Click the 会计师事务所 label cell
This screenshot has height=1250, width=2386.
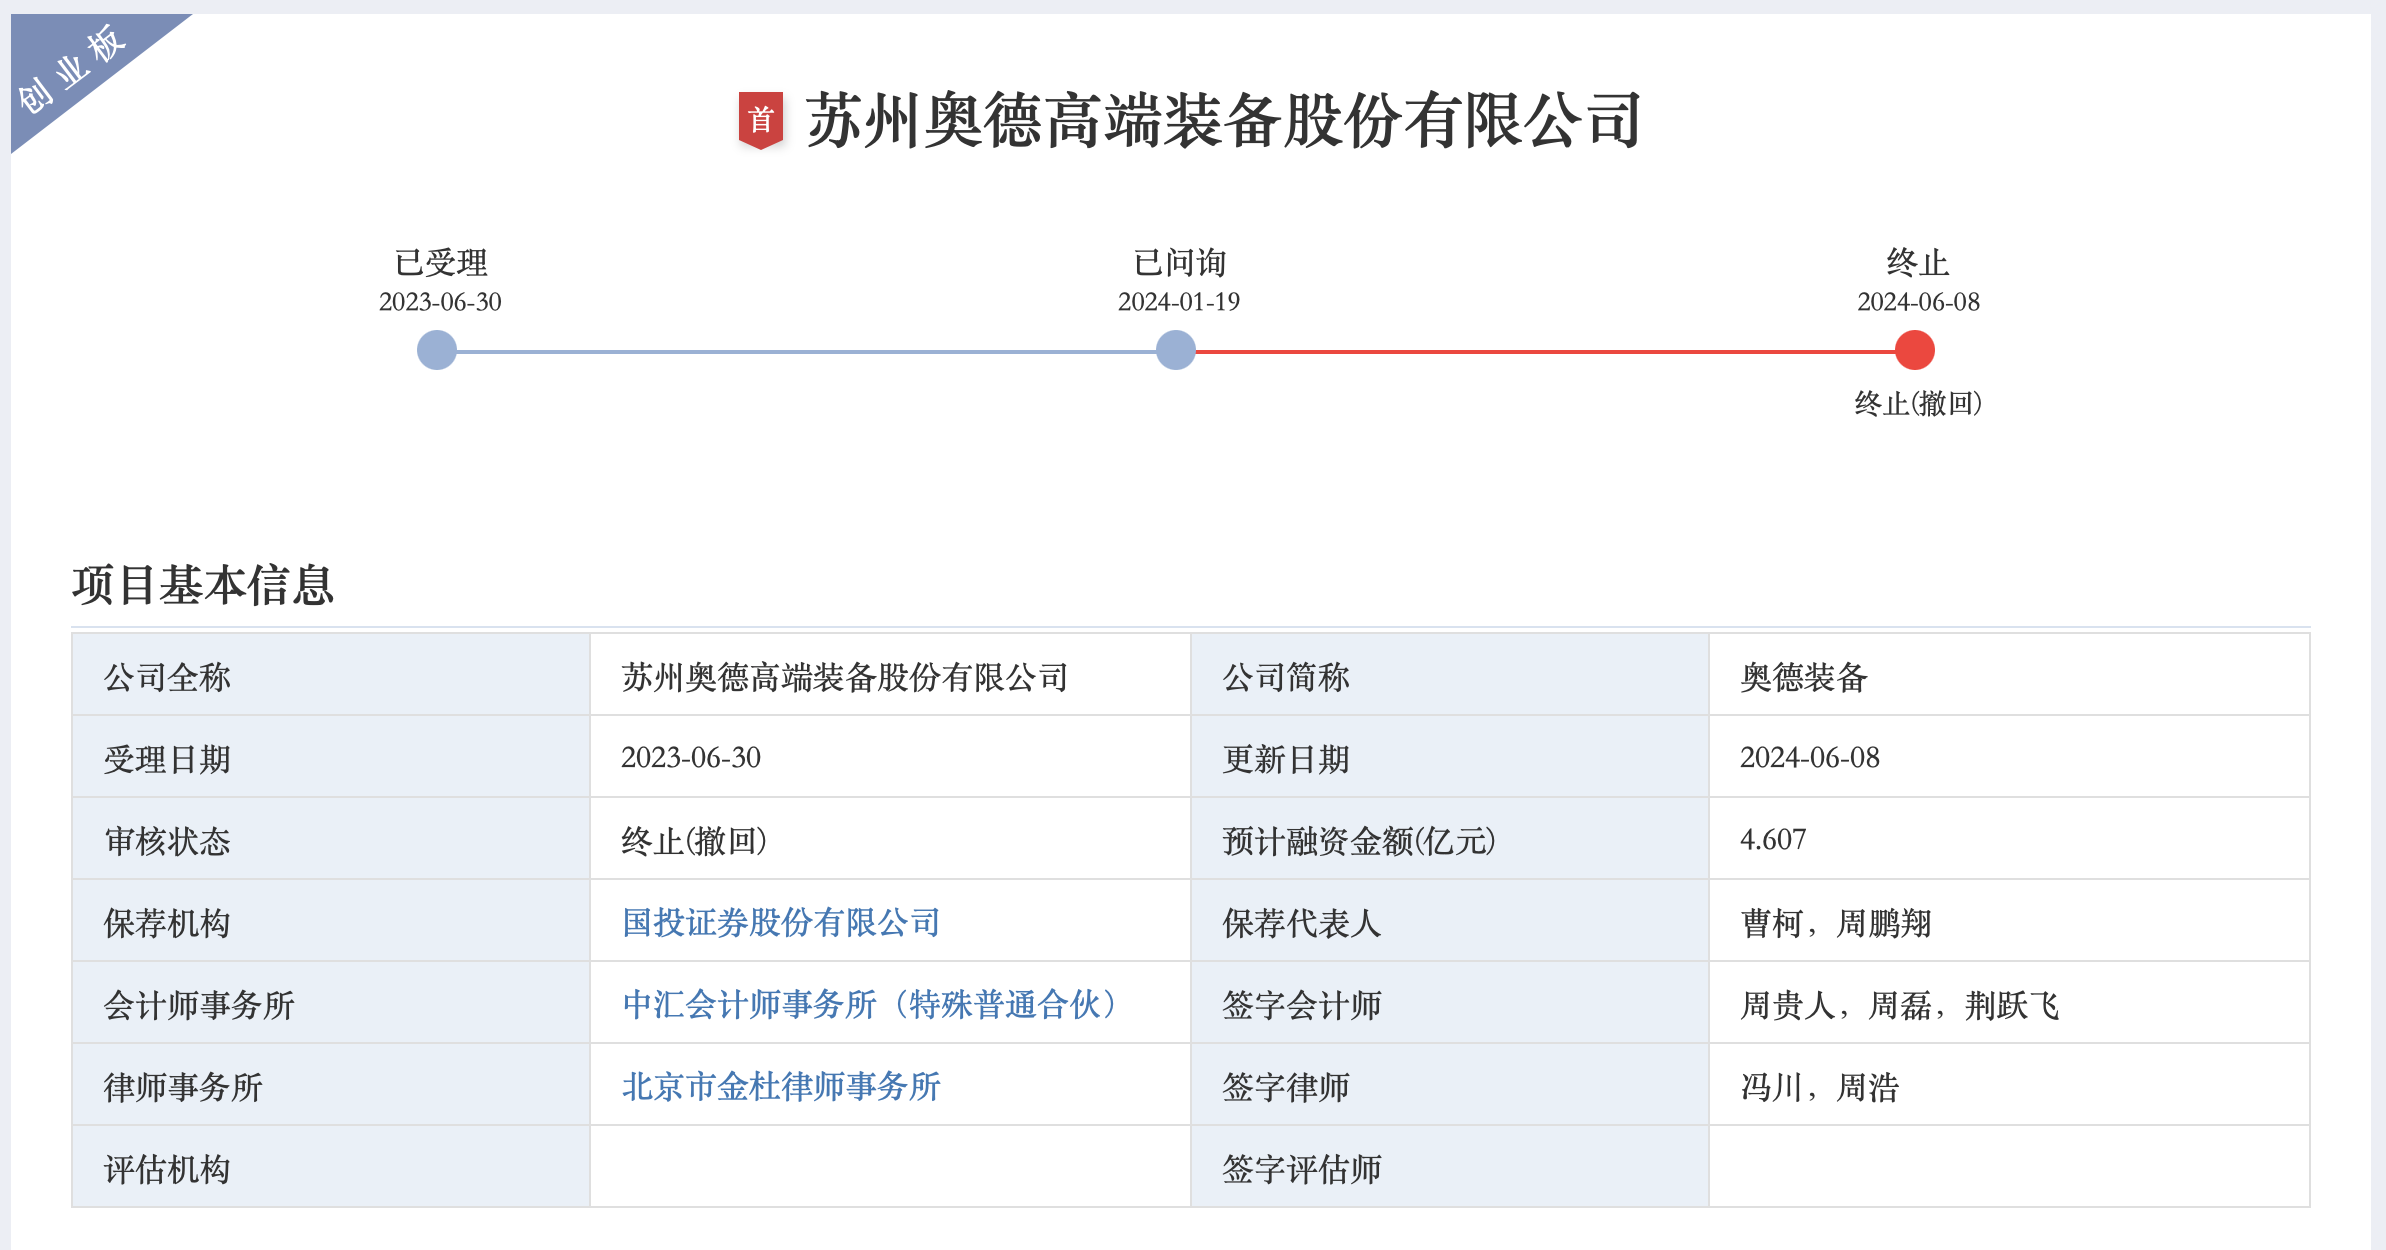[x=331, y=1003]
